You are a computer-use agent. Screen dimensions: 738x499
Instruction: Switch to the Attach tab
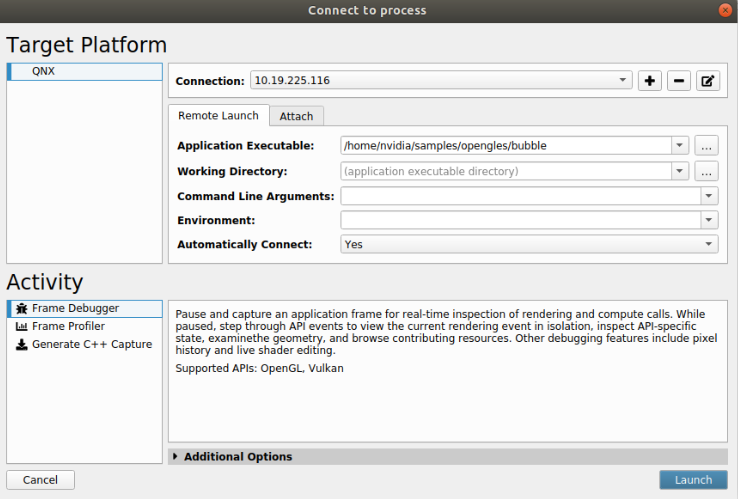point(296,116)
